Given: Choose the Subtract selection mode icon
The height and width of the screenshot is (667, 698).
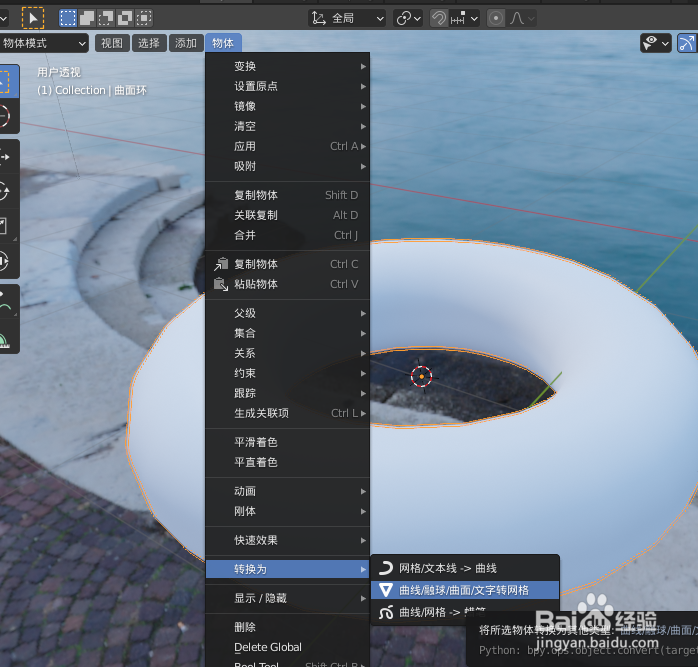Looking at the screenshot, I should point(106,18).
